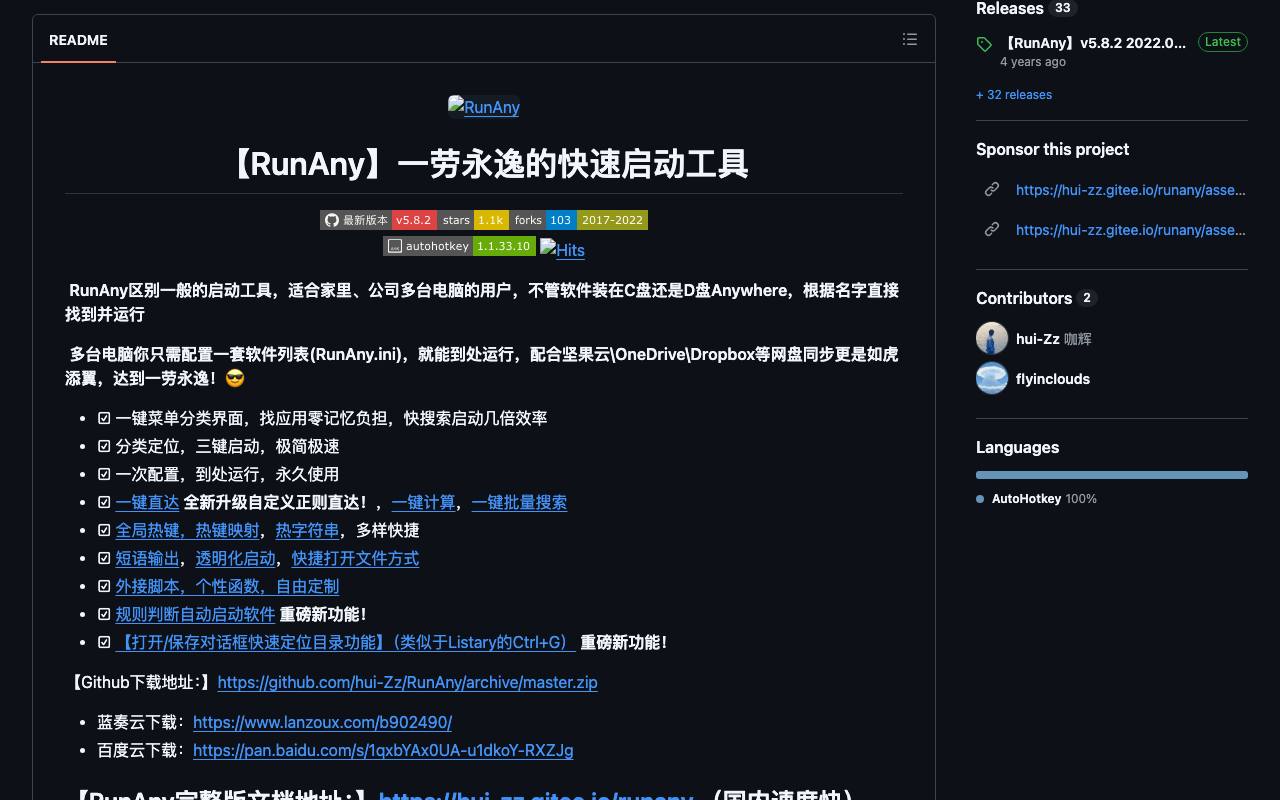Open flyinclouds contributor profile name
The height and width of the screenshot is (800, 1280).
point(1053,379)
